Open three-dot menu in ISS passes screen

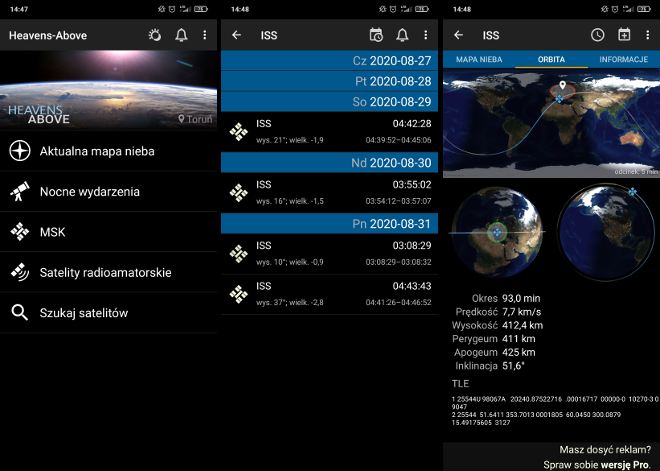click(x=426, y=35)
